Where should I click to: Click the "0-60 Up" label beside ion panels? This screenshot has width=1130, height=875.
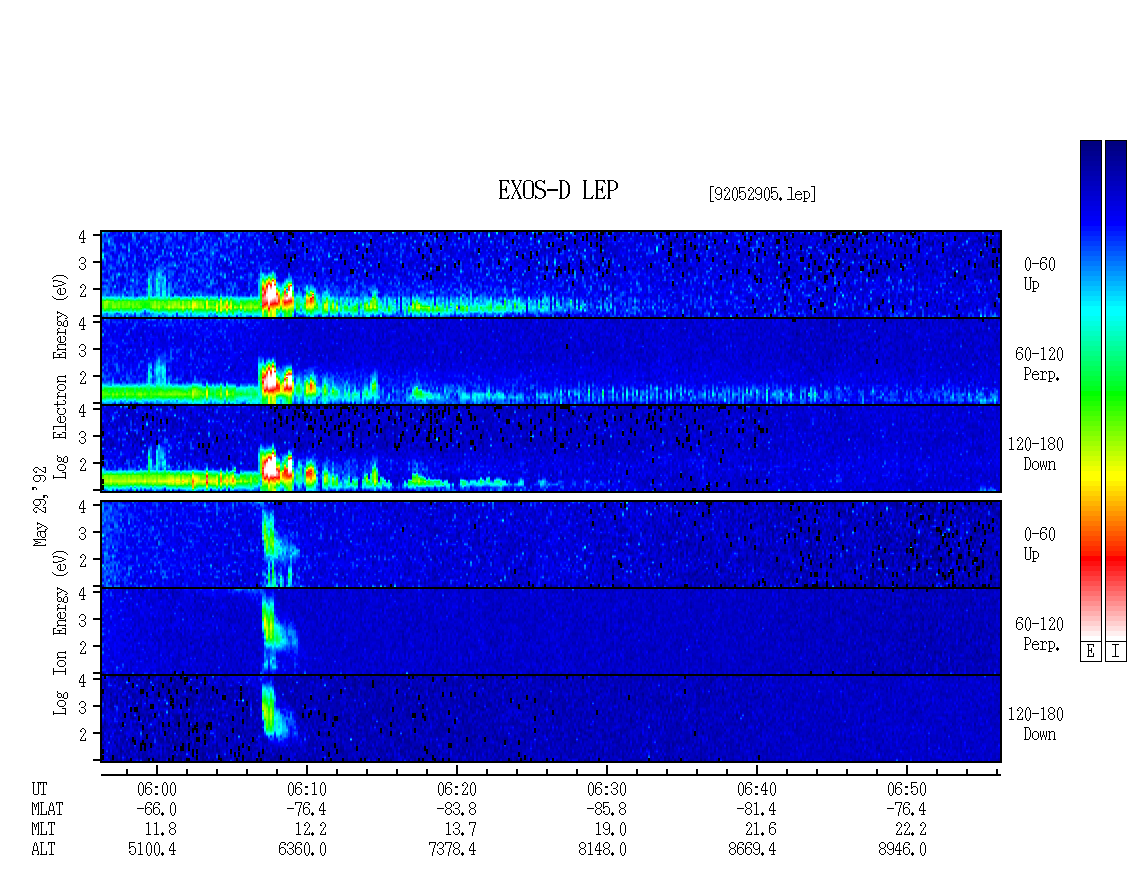(x=1039, y=544)
